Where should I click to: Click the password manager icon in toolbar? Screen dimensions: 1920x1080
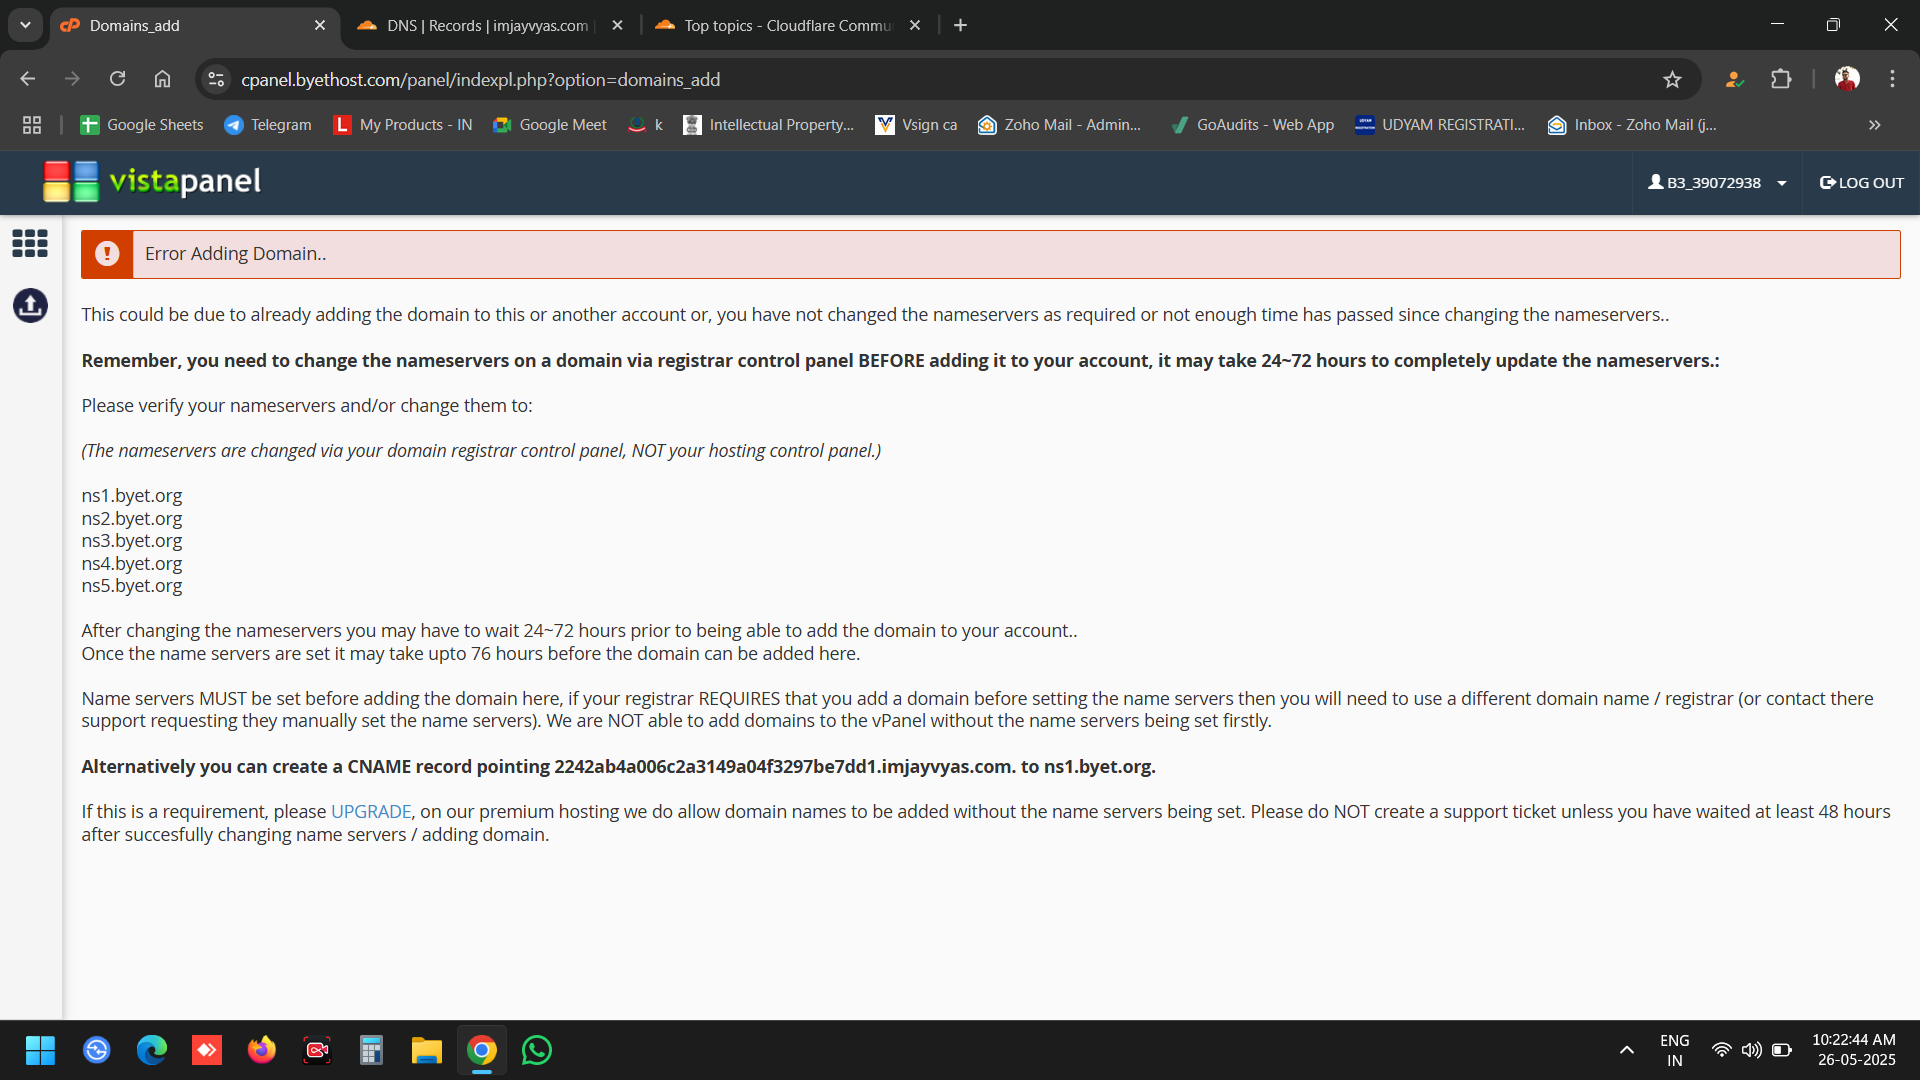1735,79
